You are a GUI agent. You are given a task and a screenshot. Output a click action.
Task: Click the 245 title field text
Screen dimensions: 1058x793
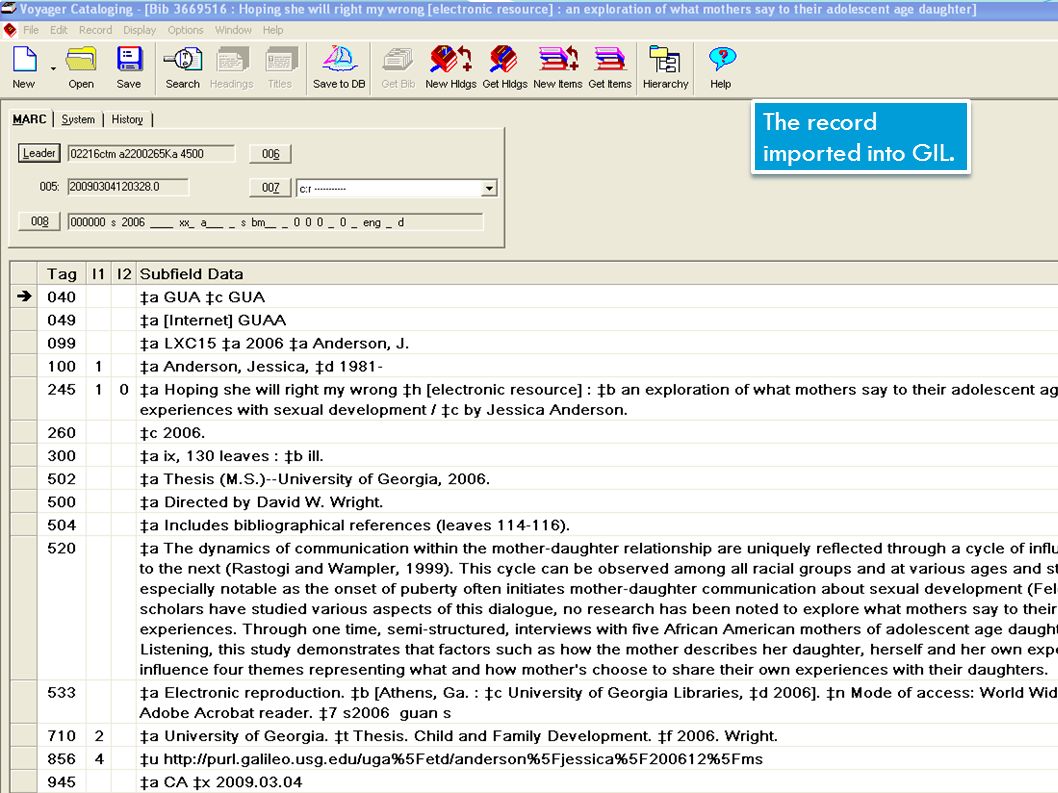click(x=597, y=400)
